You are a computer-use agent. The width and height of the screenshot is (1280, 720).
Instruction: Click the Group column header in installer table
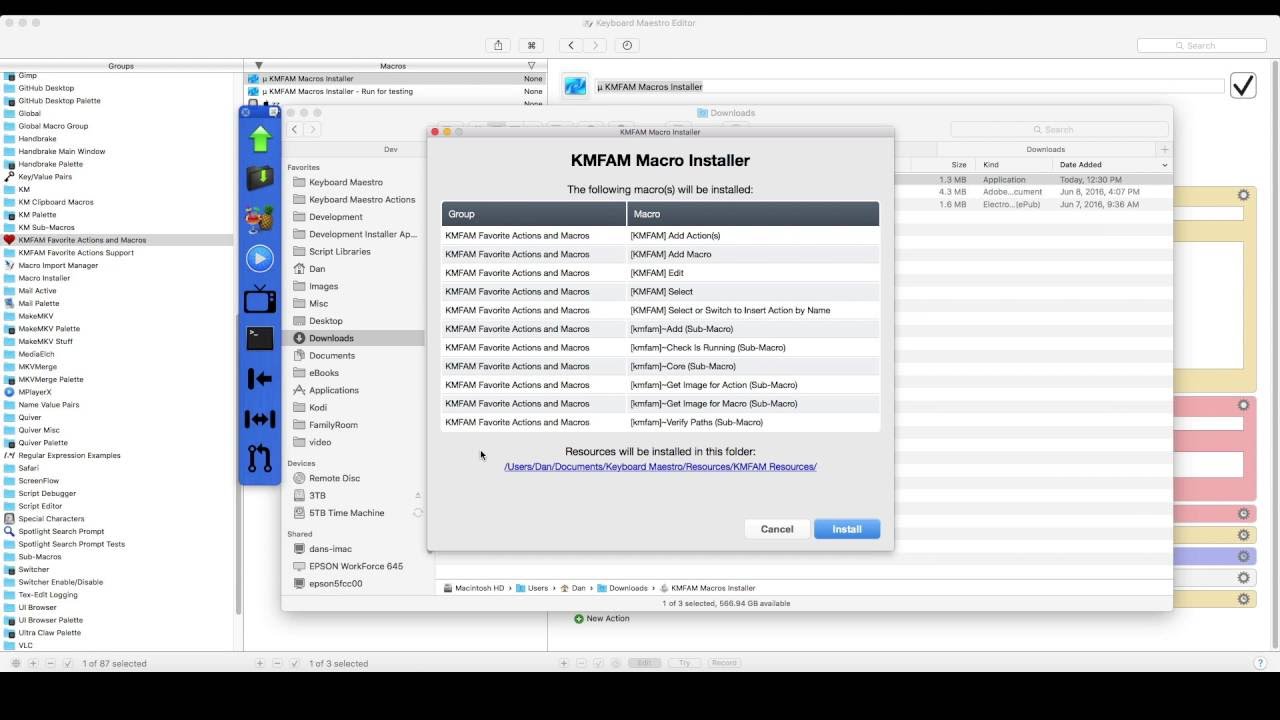click(534, 214)
